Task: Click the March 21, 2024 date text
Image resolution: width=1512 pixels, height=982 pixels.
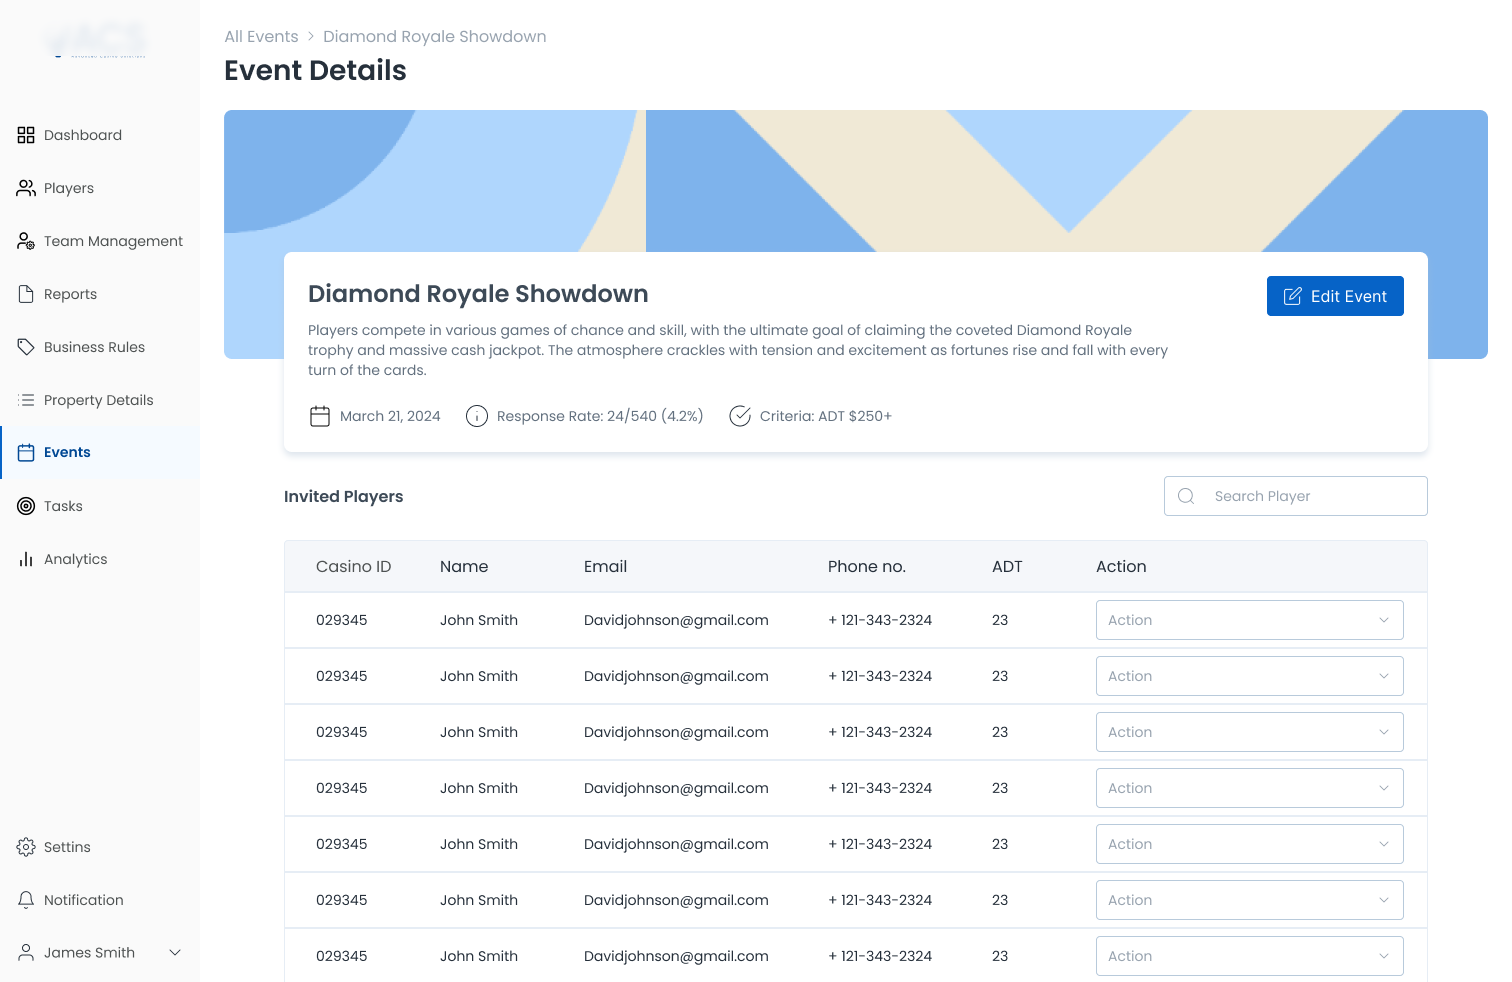Action: [390, 416]
